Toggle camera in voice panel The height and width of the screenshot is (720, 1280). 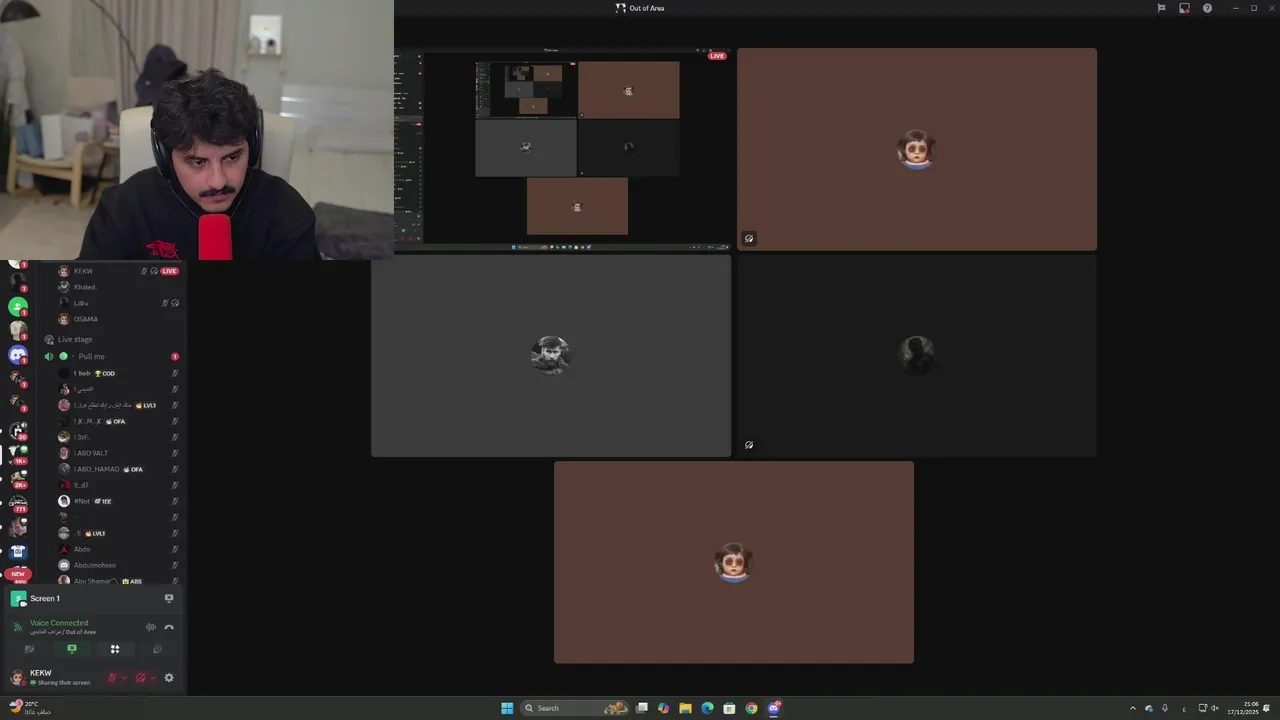click(x=29, y=649)
